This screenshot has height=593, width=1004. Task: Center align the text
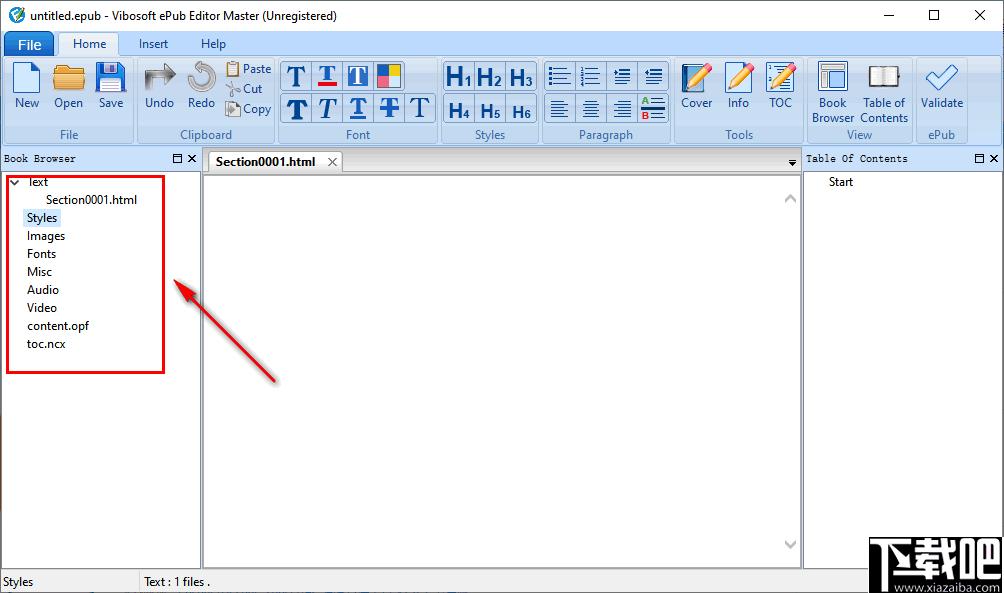pos(590,108)
